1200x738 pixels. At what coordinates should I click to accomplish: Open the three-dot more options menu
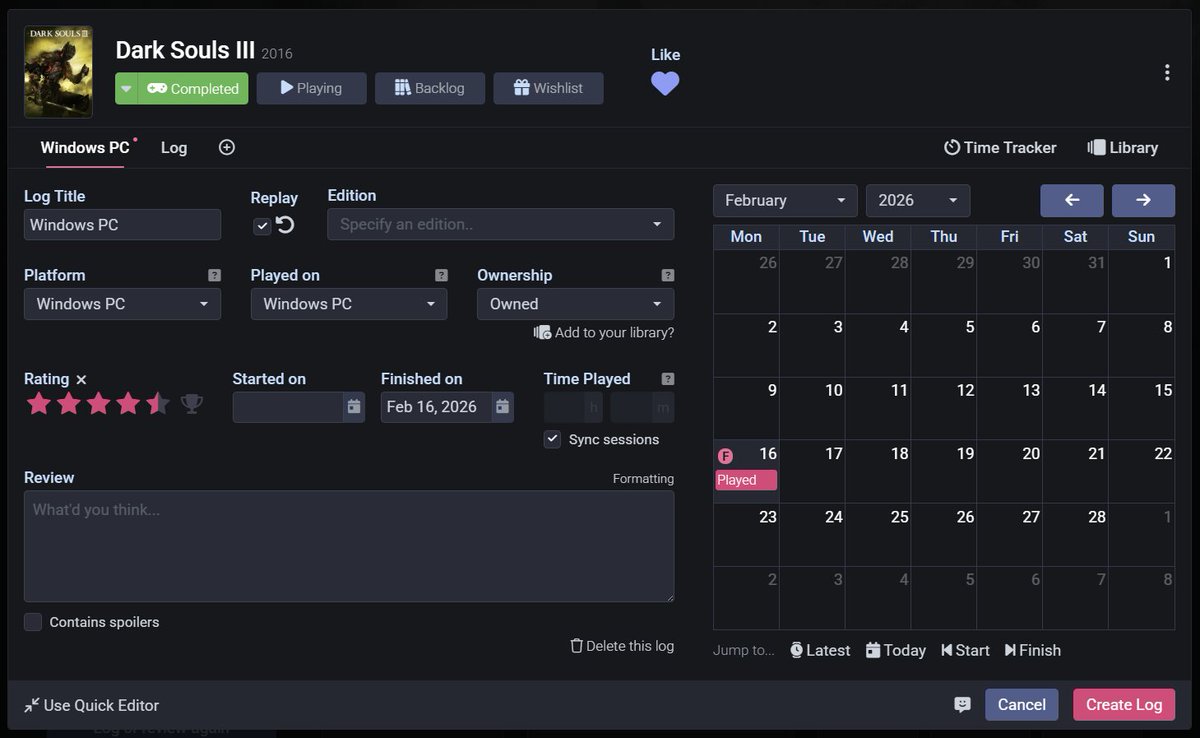click(1167, 73)
